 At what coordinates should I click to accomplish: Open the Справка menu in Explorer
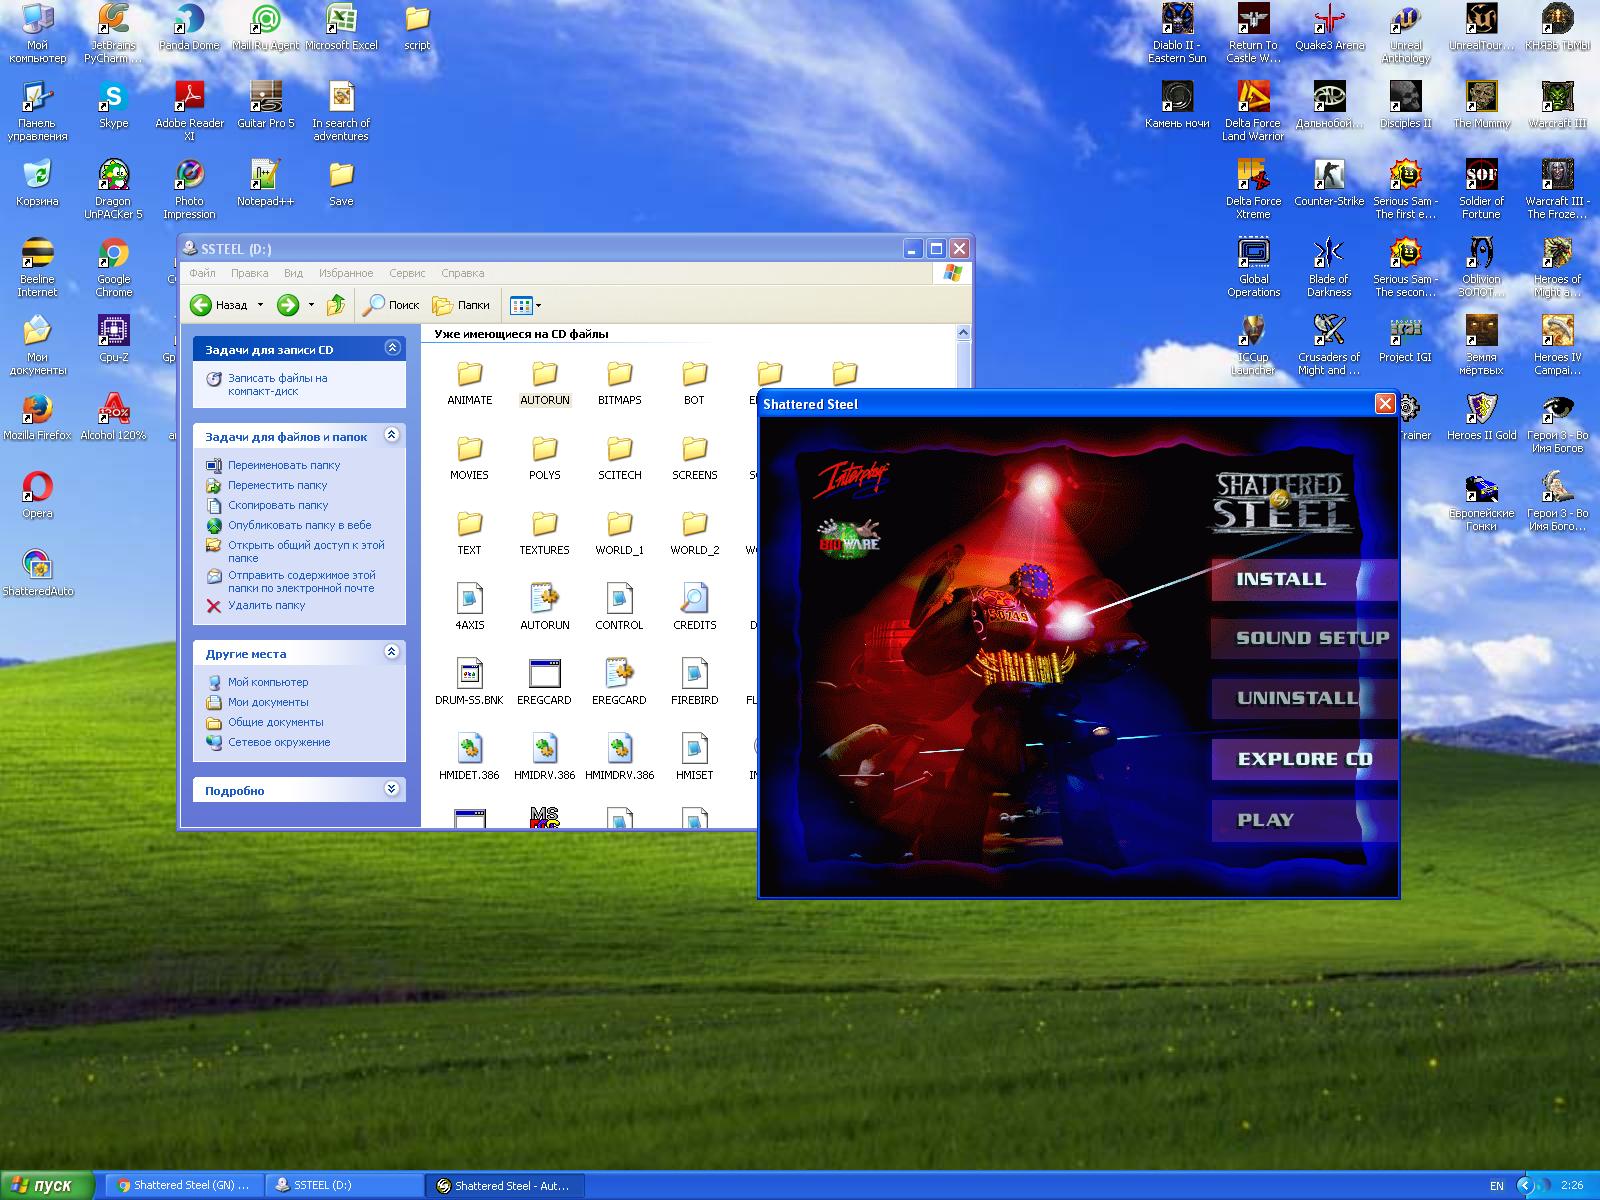(462, 273)
